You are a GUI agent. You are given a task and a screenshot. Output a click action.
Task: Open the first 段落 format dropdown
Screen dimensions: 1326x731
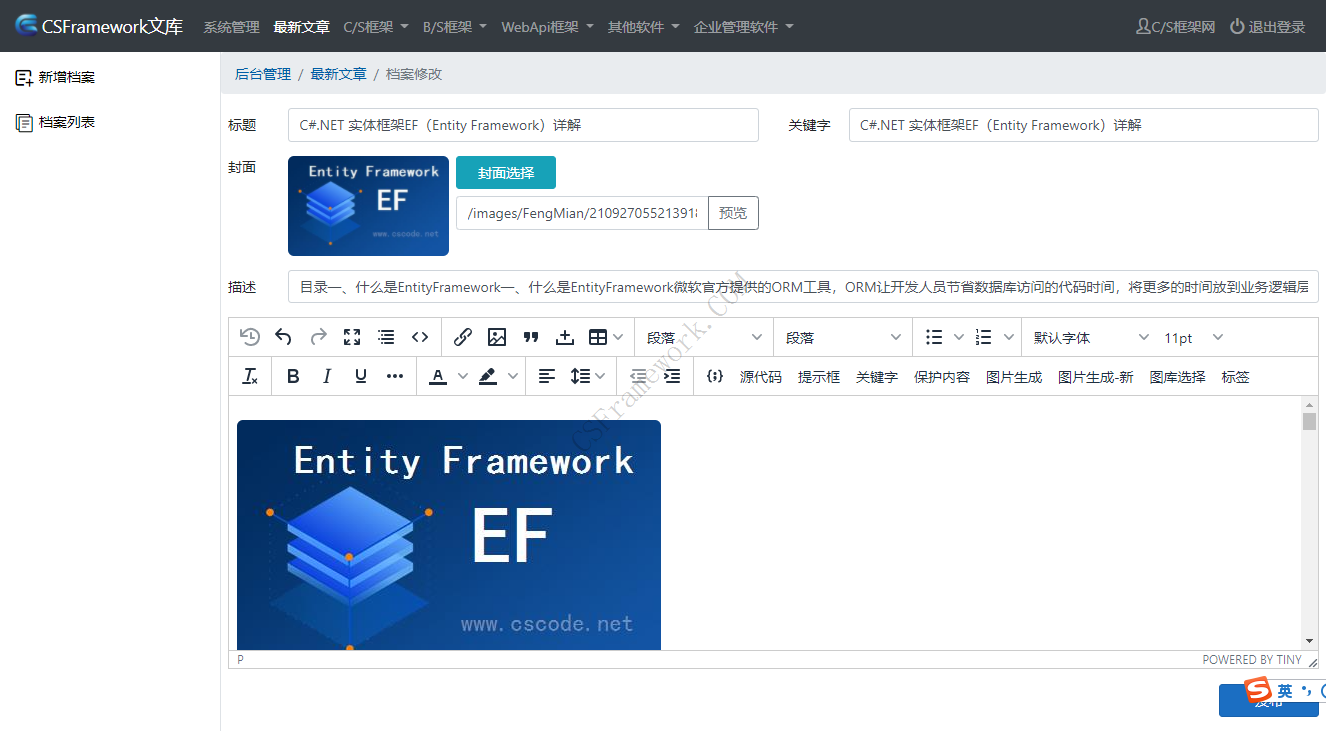pyautogui.click(x=703, y=337)
